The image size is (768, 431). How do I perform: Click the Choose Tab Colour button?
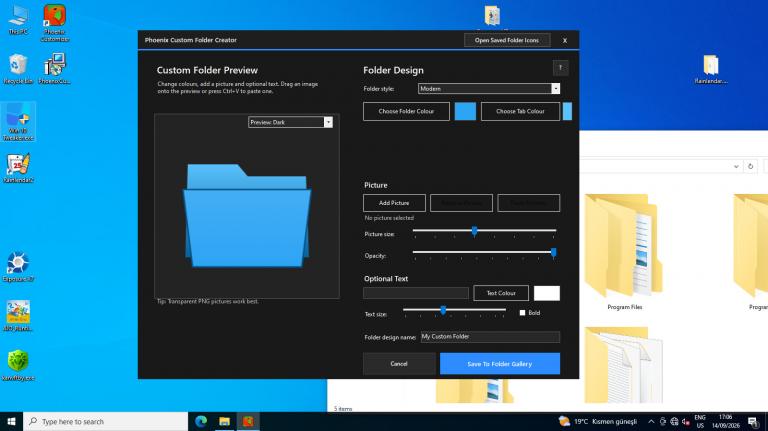coord(520,111)
